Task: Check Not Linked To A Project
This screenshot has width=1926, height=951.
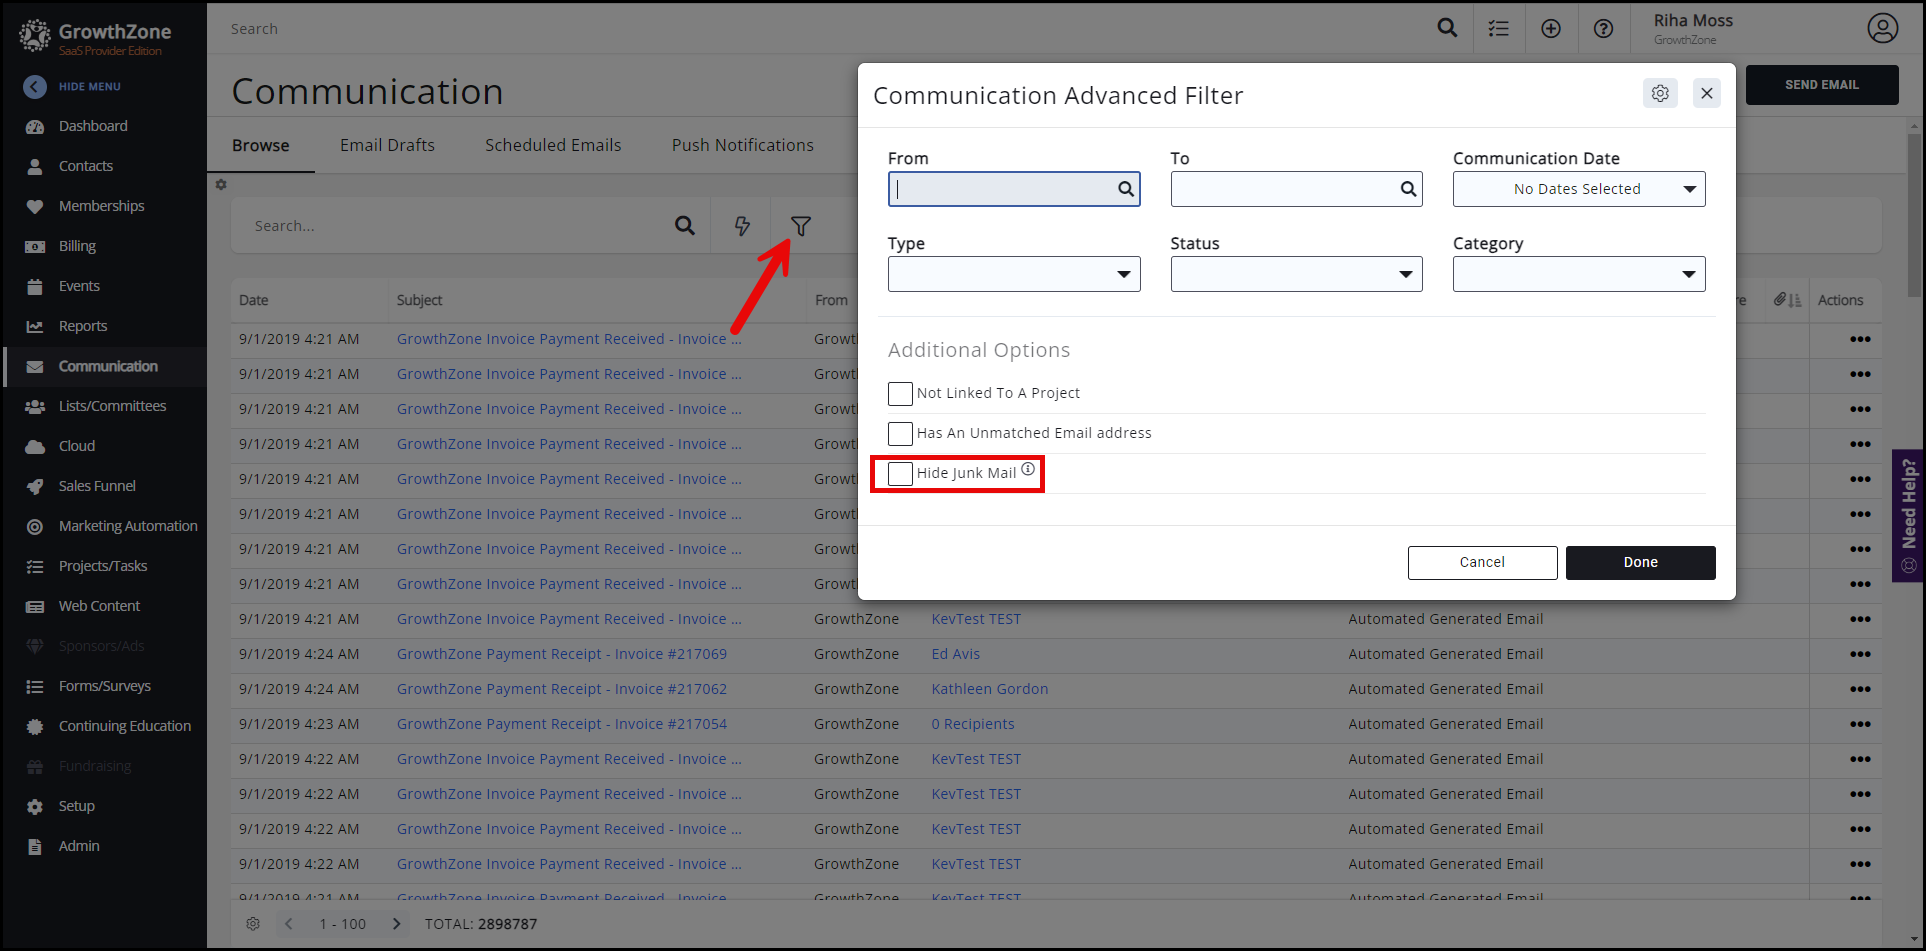Action: (900, 394)
